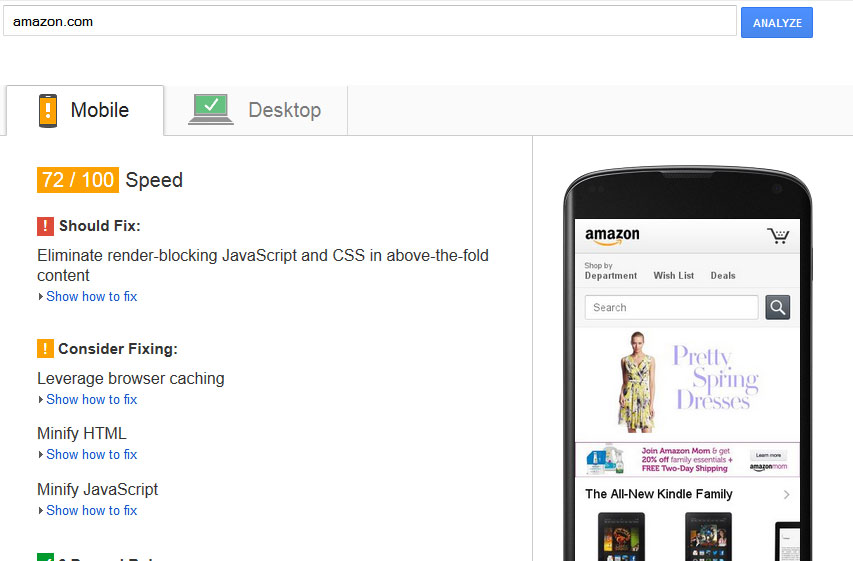
Task: Open Show how to fix under Minify HTML
Action: tap(91, 454)
